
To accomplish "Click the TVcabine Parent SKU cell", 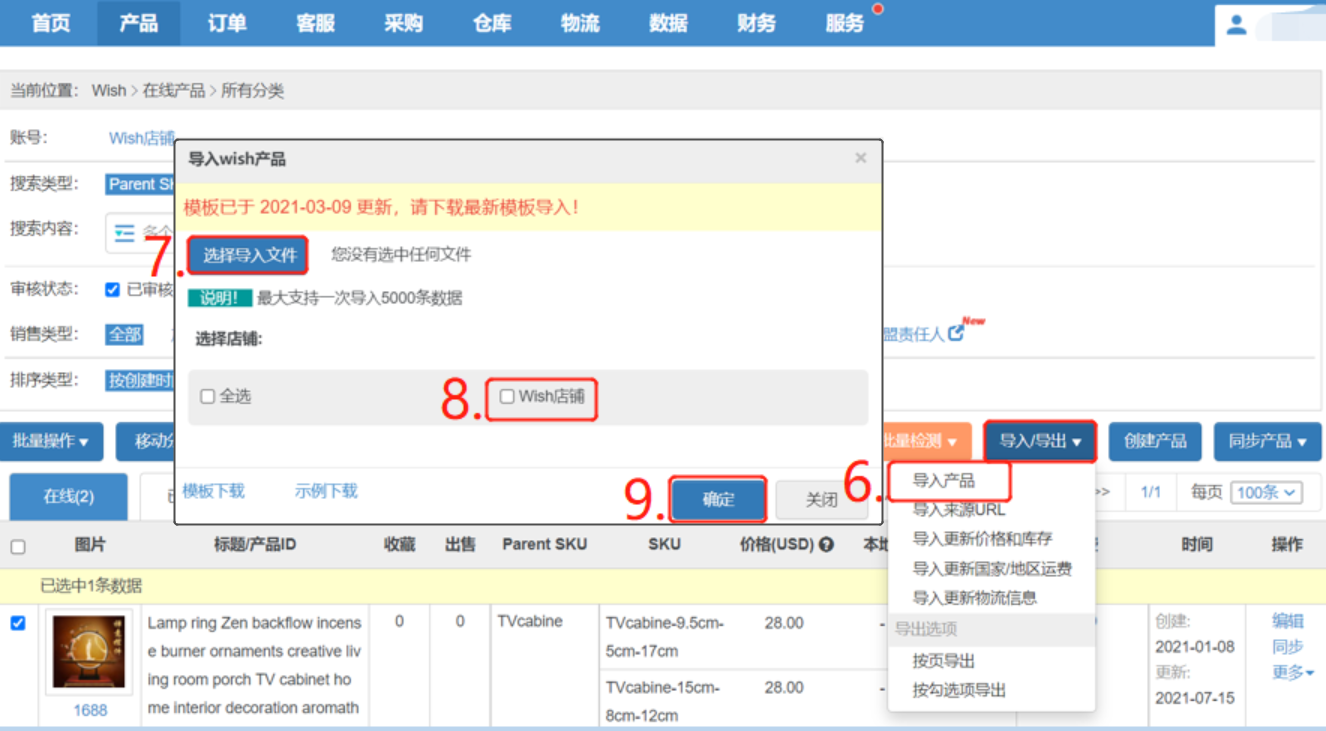I will [530, 621].
